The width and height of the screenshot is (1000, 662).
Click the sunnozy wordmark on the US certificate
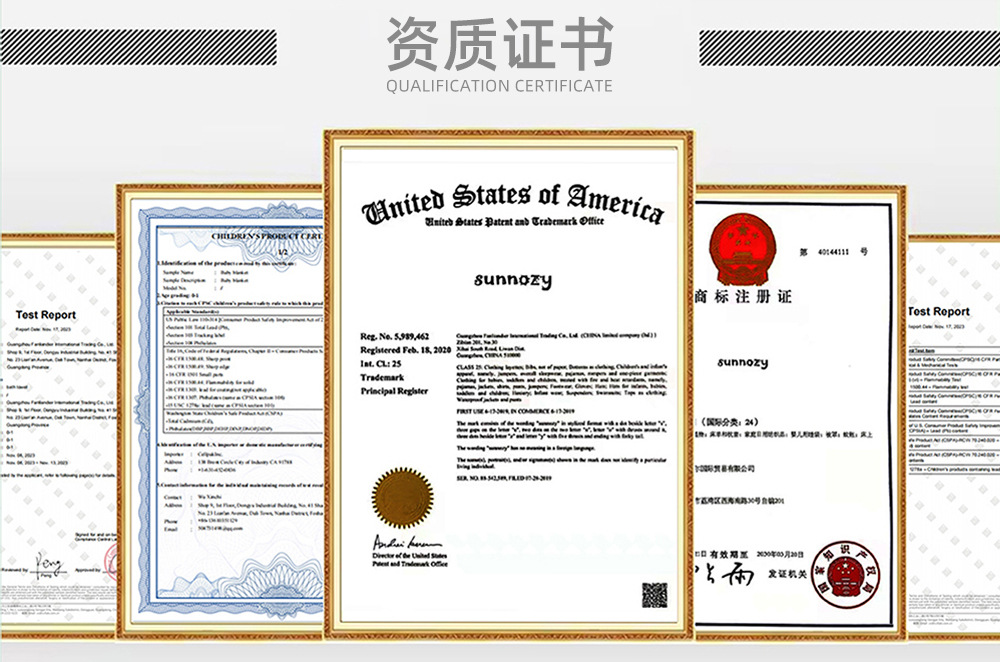pos(513,280)
